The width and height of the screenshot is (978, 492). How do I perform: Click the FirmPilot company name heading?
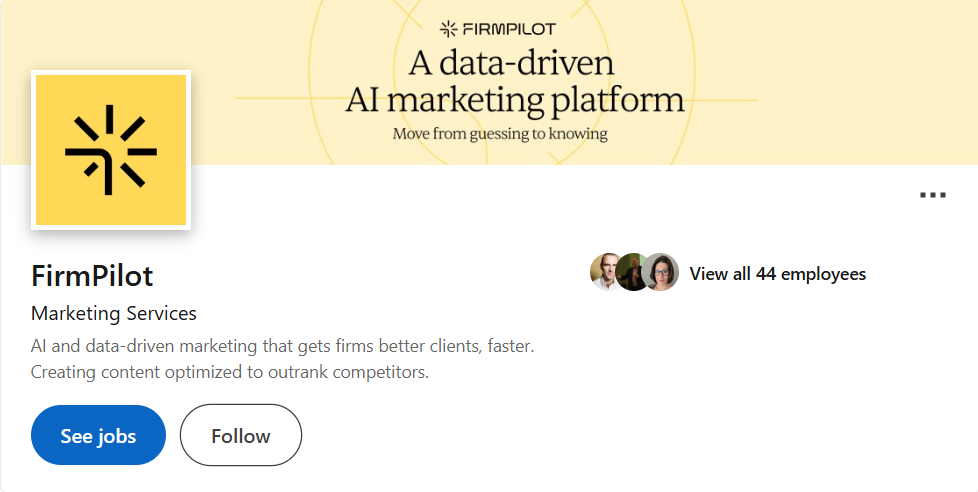tap(92, 276)
